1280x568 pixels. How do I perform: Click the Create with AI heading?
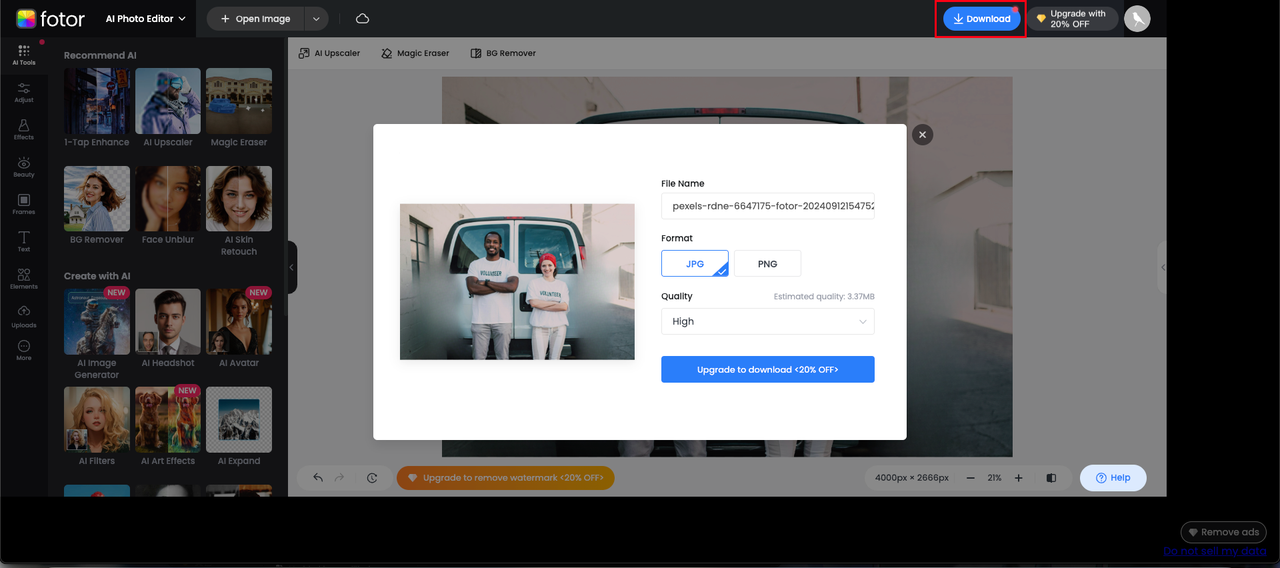[97, 276]
